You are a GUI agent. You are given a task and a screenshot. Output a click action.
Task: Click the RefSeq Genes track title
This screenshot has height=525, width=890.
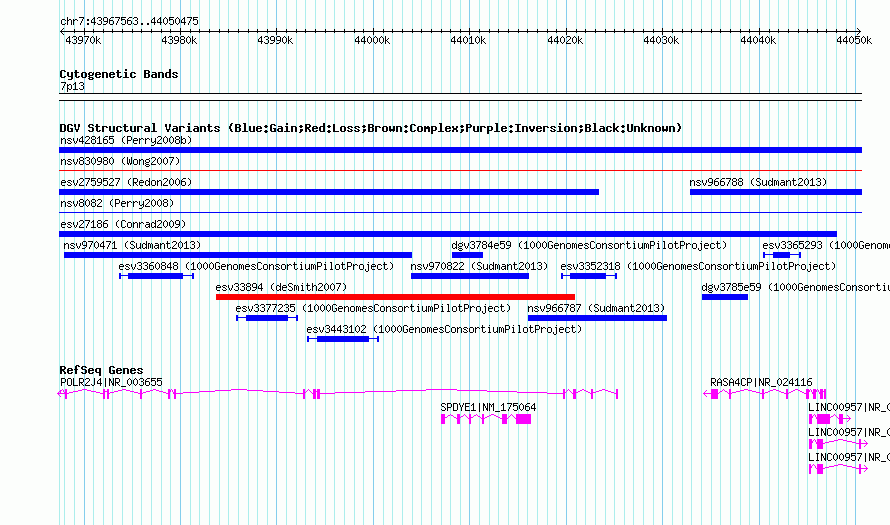click(101, 370)
